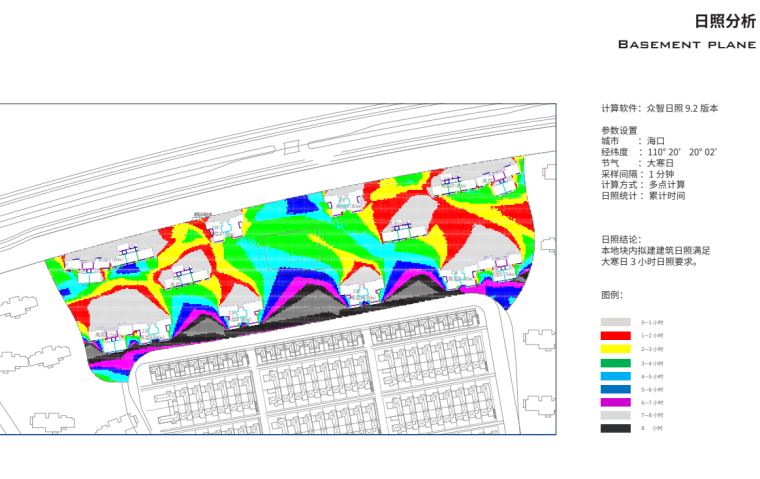Click the 节气 大寒日 parameter line
The width and height of the screenshot is (760, 479).
coord(637,163)
